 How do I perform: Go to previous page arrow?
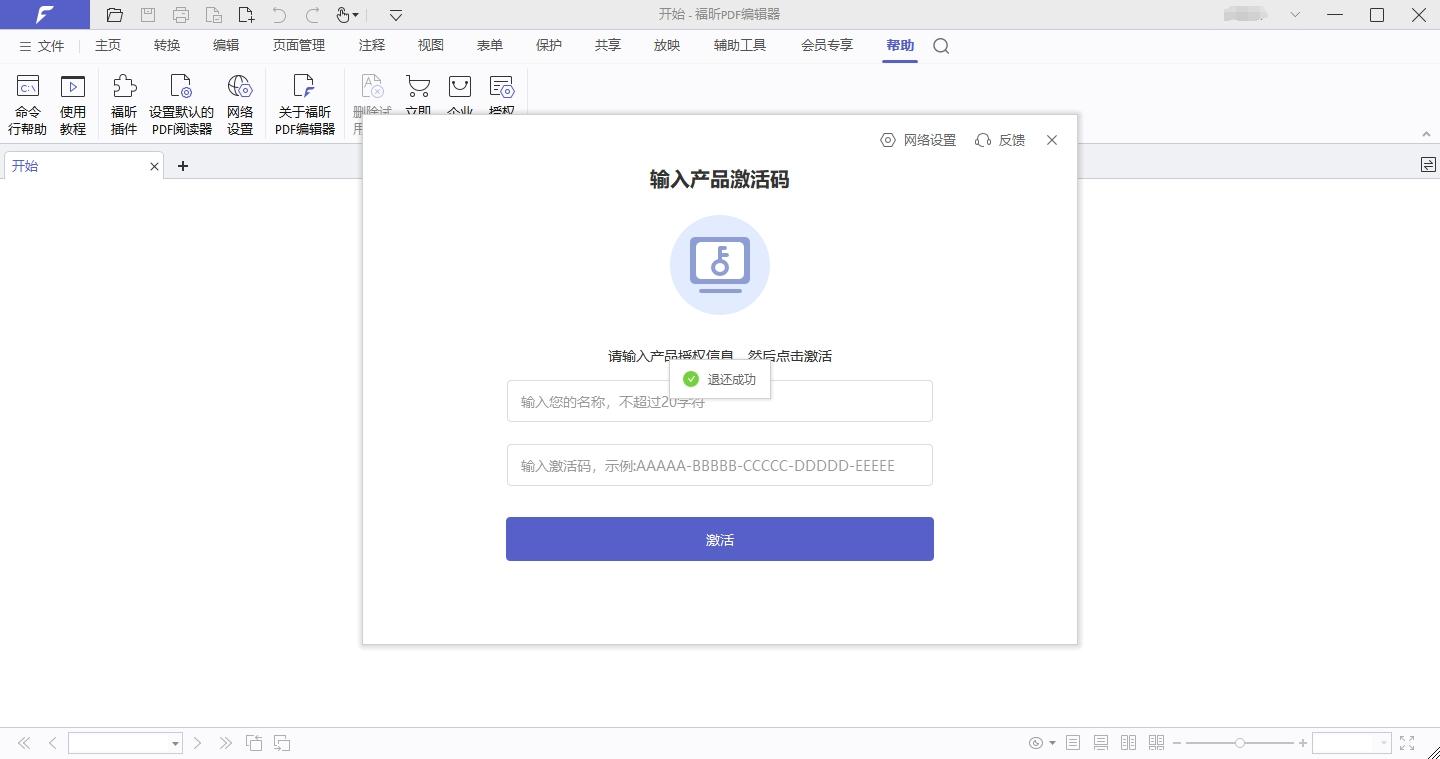[52, 743]
